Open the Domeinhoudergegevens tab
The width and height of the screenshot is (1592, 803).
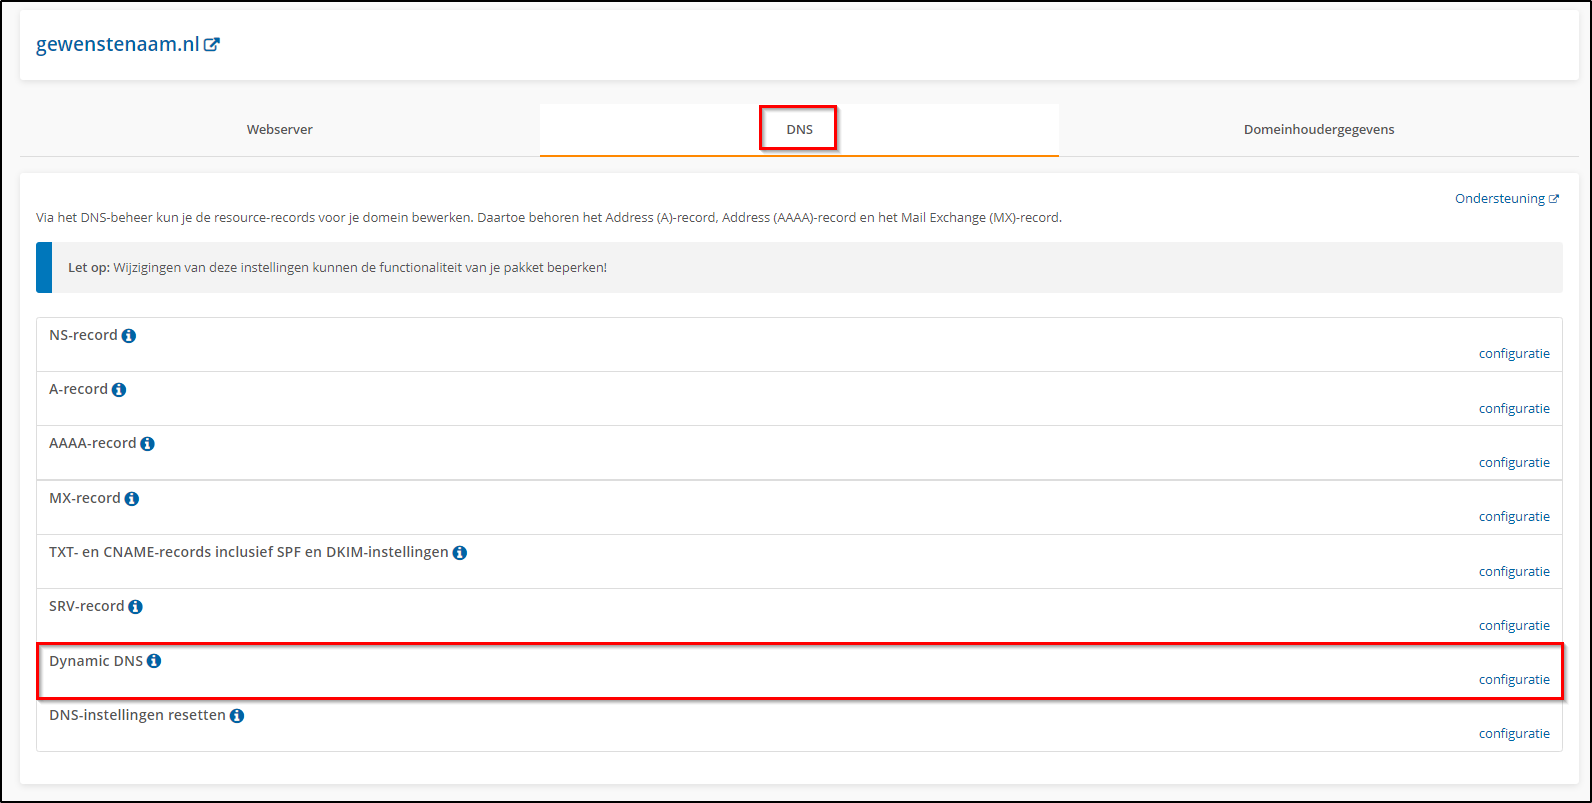[1318, 130]
